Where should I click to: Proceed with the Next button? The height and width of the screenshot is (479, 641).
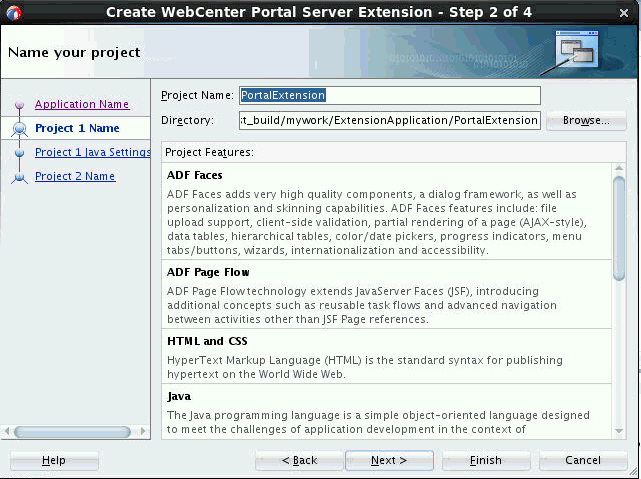pyautogui.click(x=389, y=461)
